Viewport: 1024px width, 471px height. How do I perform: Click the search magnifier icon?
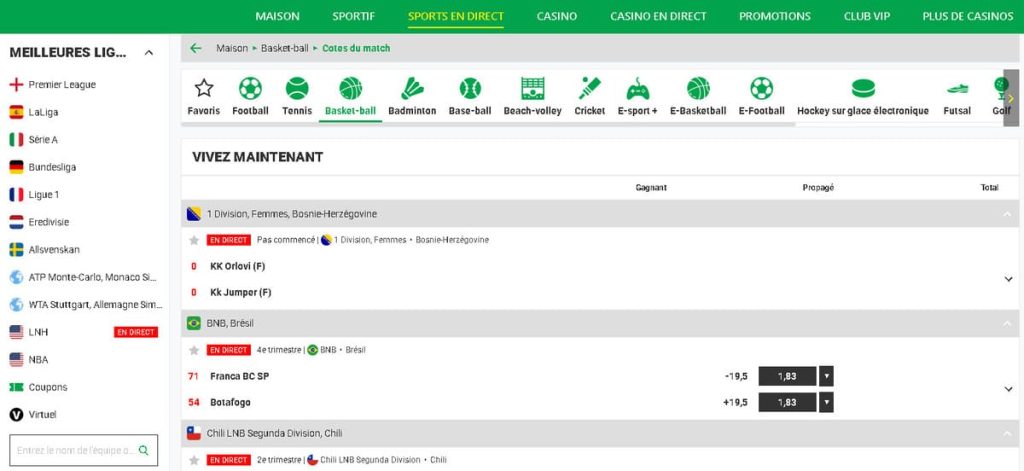(x=144, y=450)
